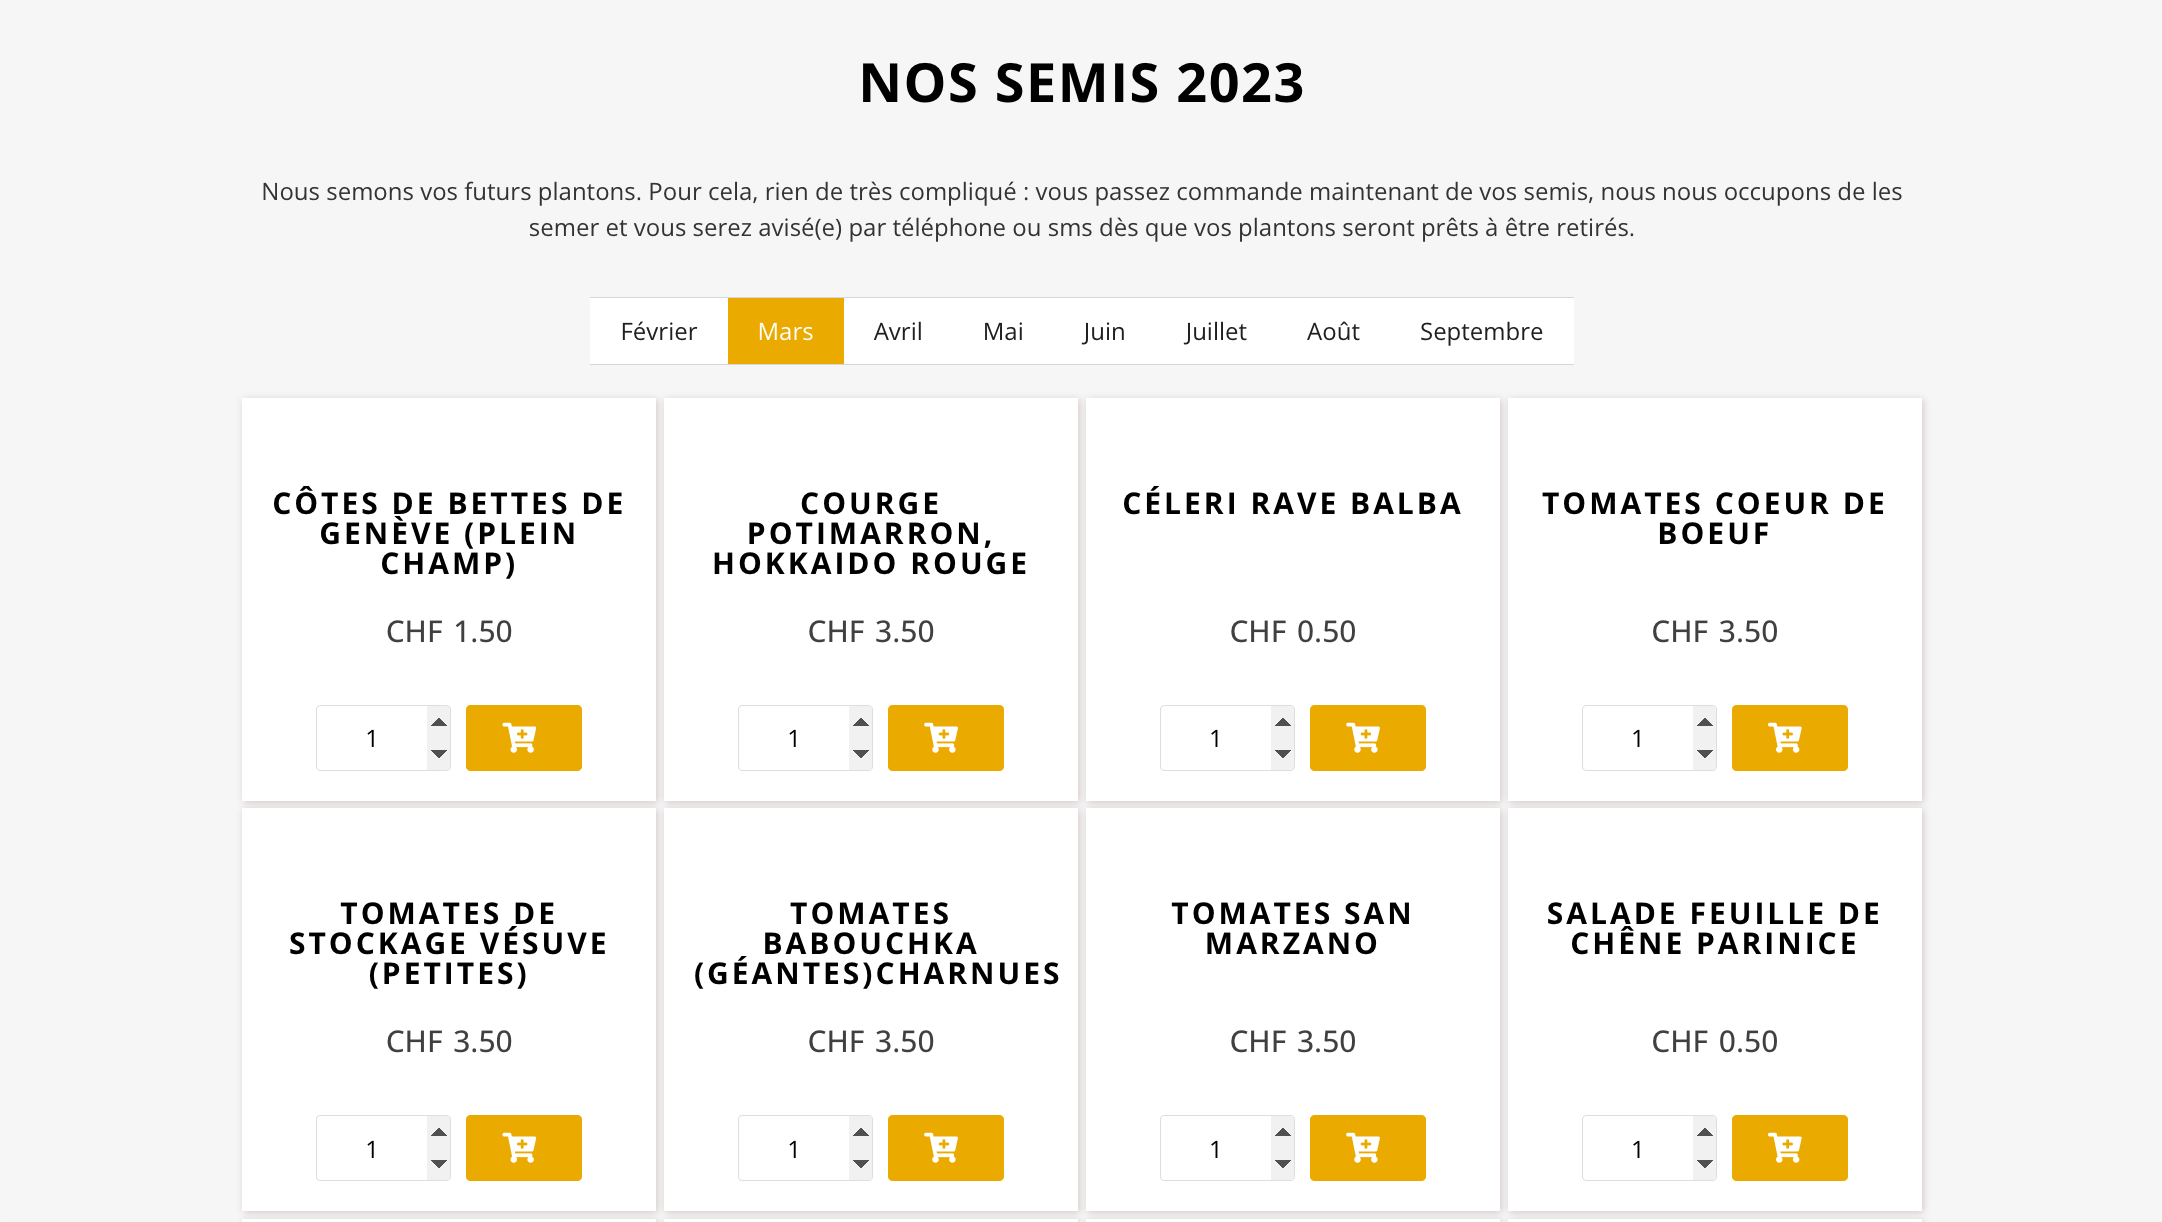
Task: Switch to the Février tab
Action: click(x=658, y=331)
